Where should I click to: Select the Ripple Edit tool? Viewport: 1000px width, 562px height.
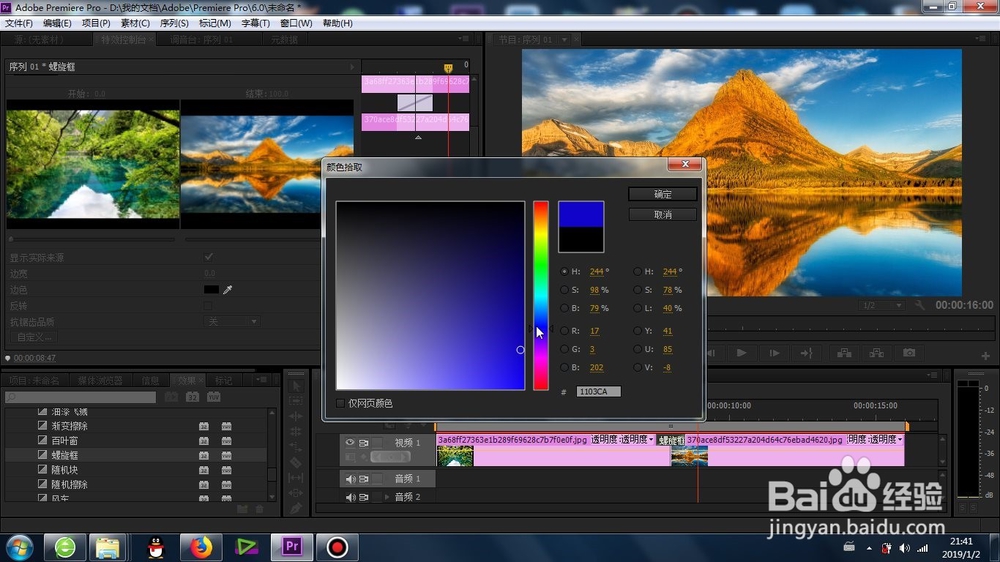(296, 416)
